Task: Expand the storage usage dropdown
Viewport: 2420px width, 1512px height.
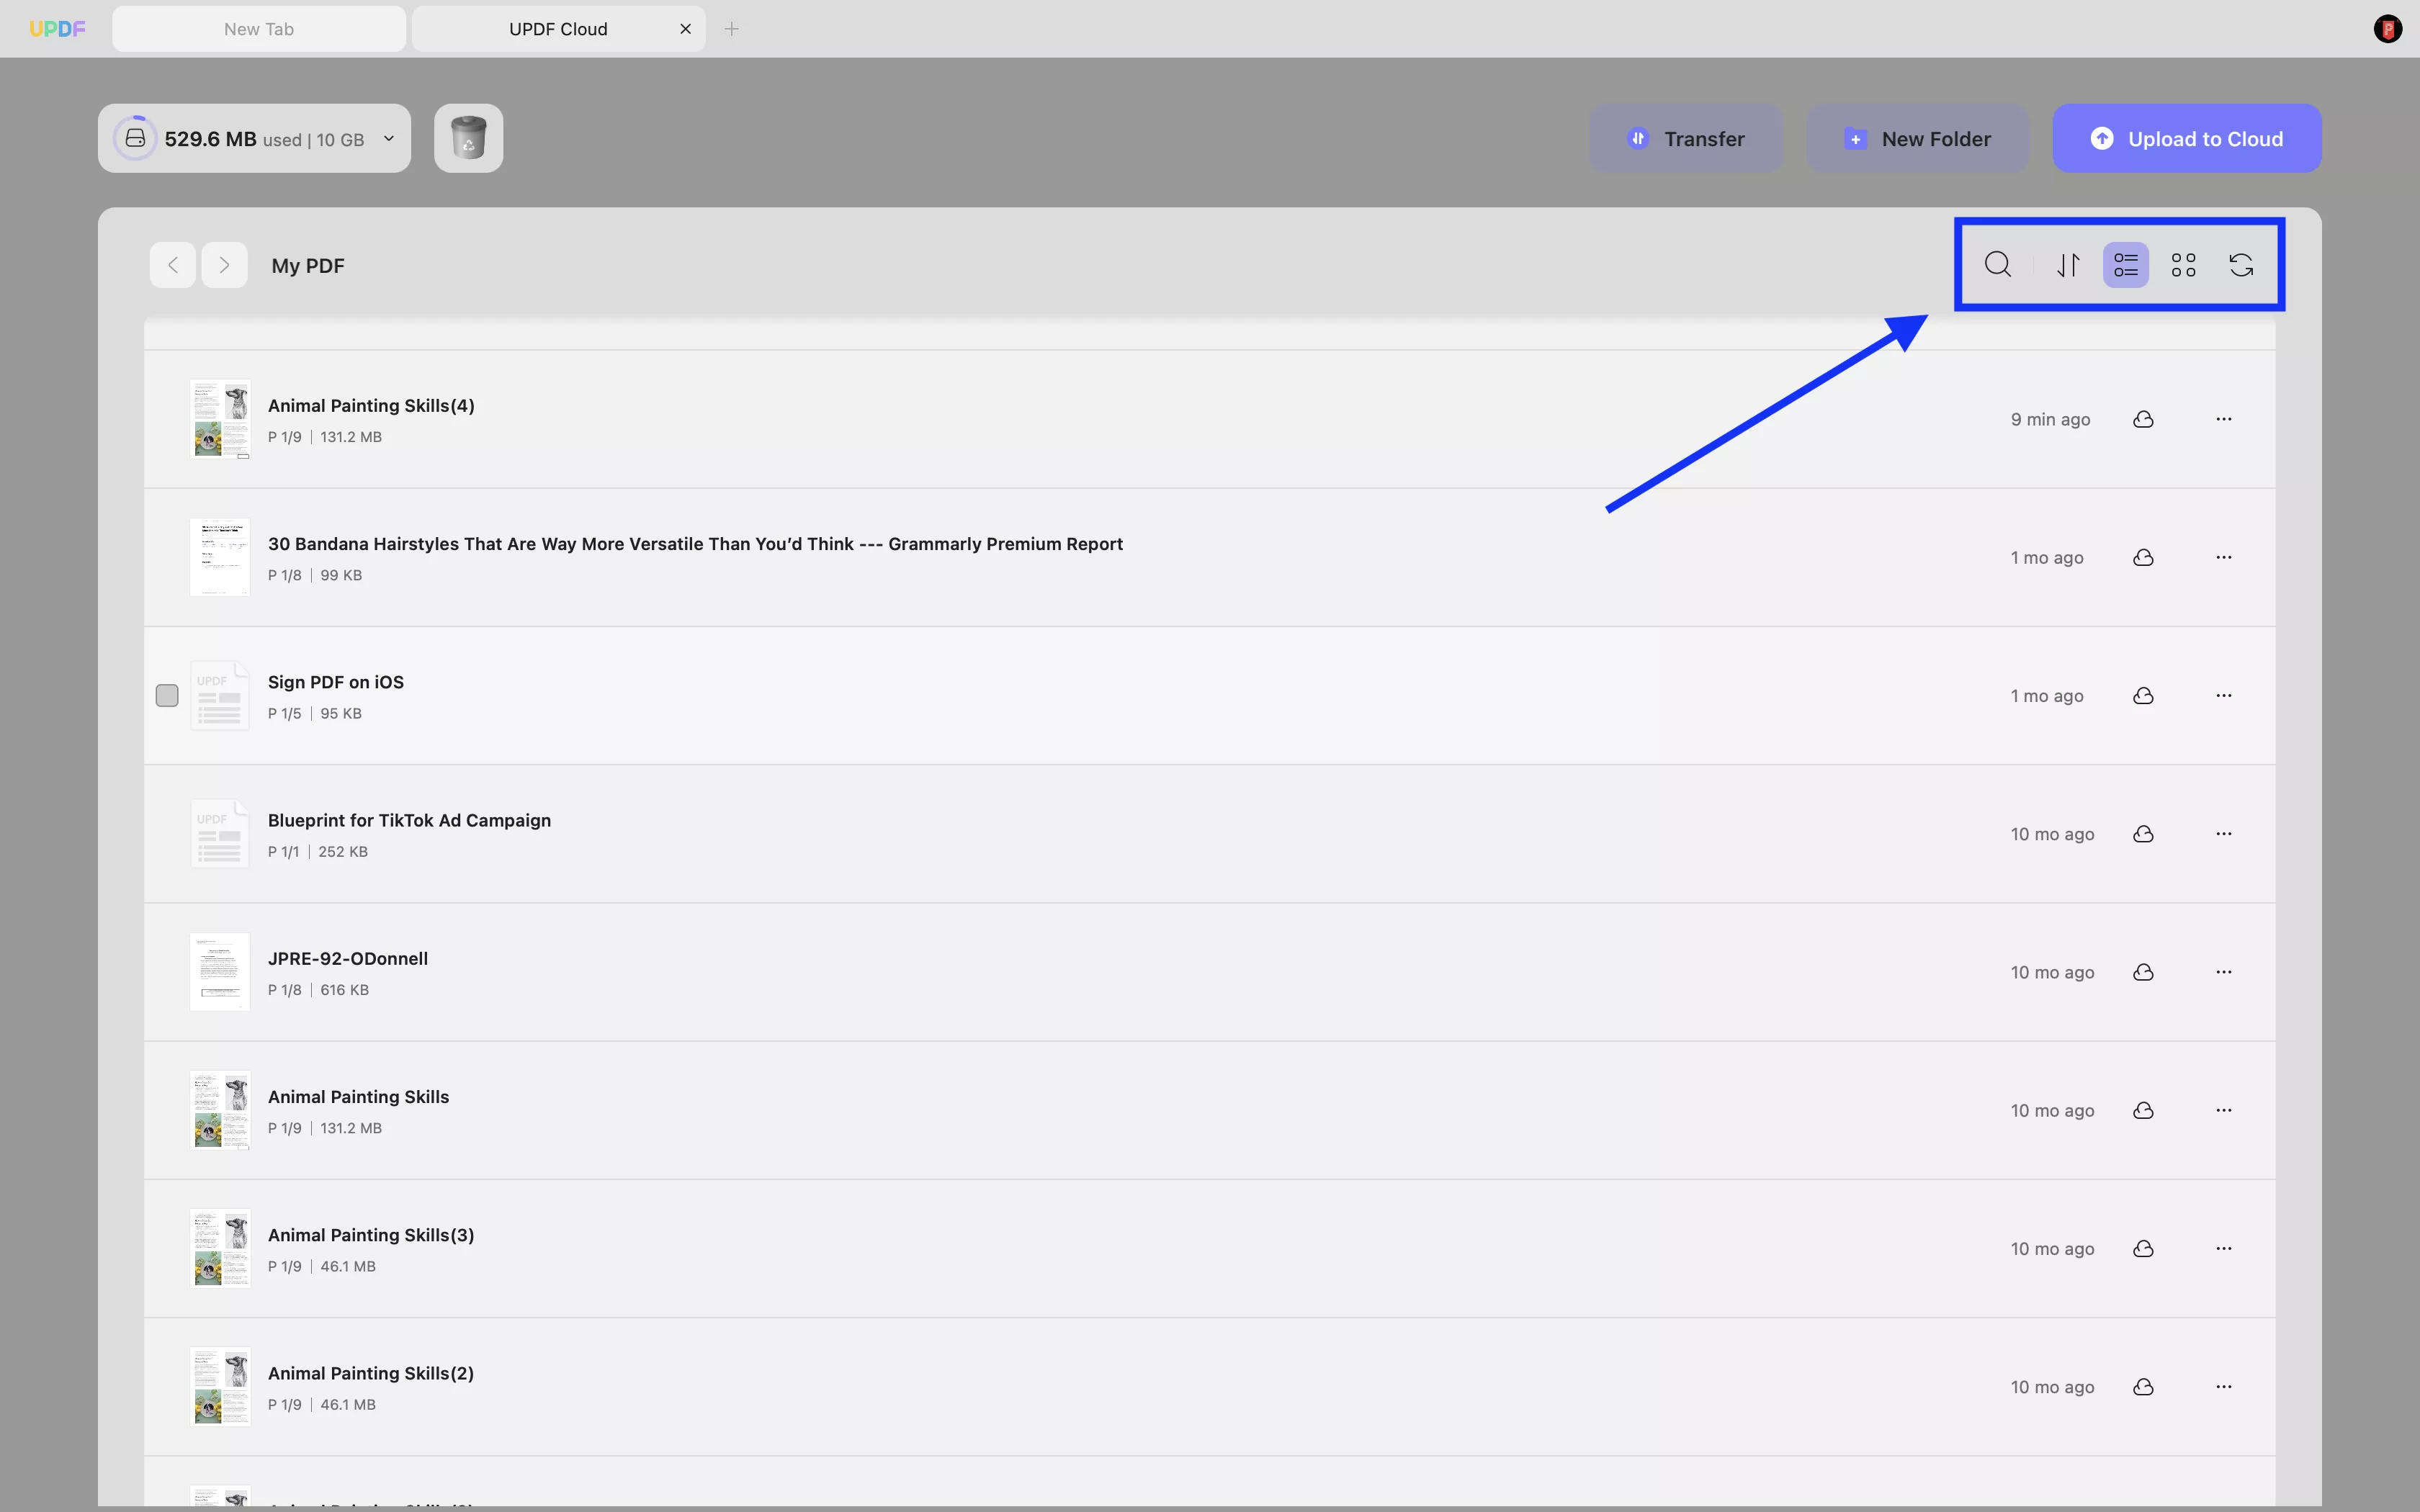Action: tap(389, 139)
